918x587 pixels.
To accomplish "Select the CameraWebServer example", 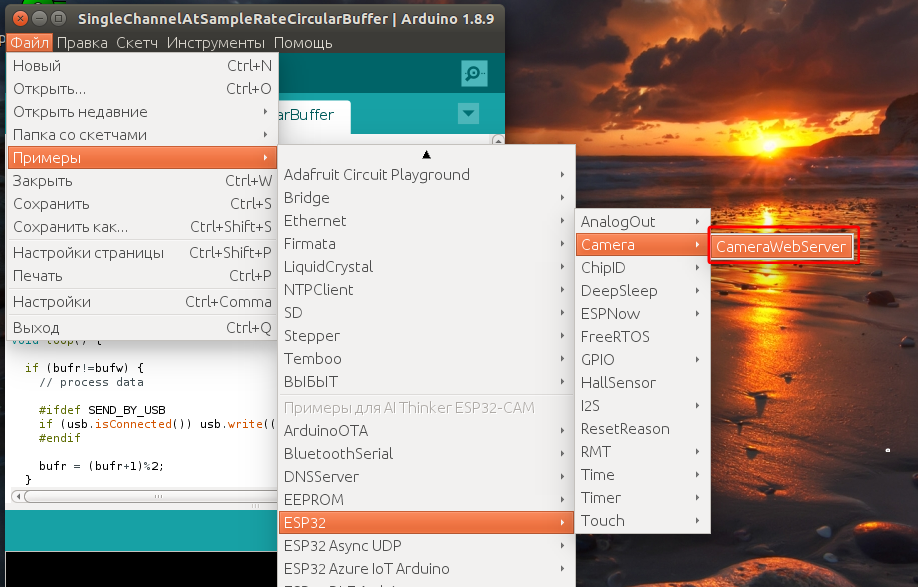I will tap(781, 246).
